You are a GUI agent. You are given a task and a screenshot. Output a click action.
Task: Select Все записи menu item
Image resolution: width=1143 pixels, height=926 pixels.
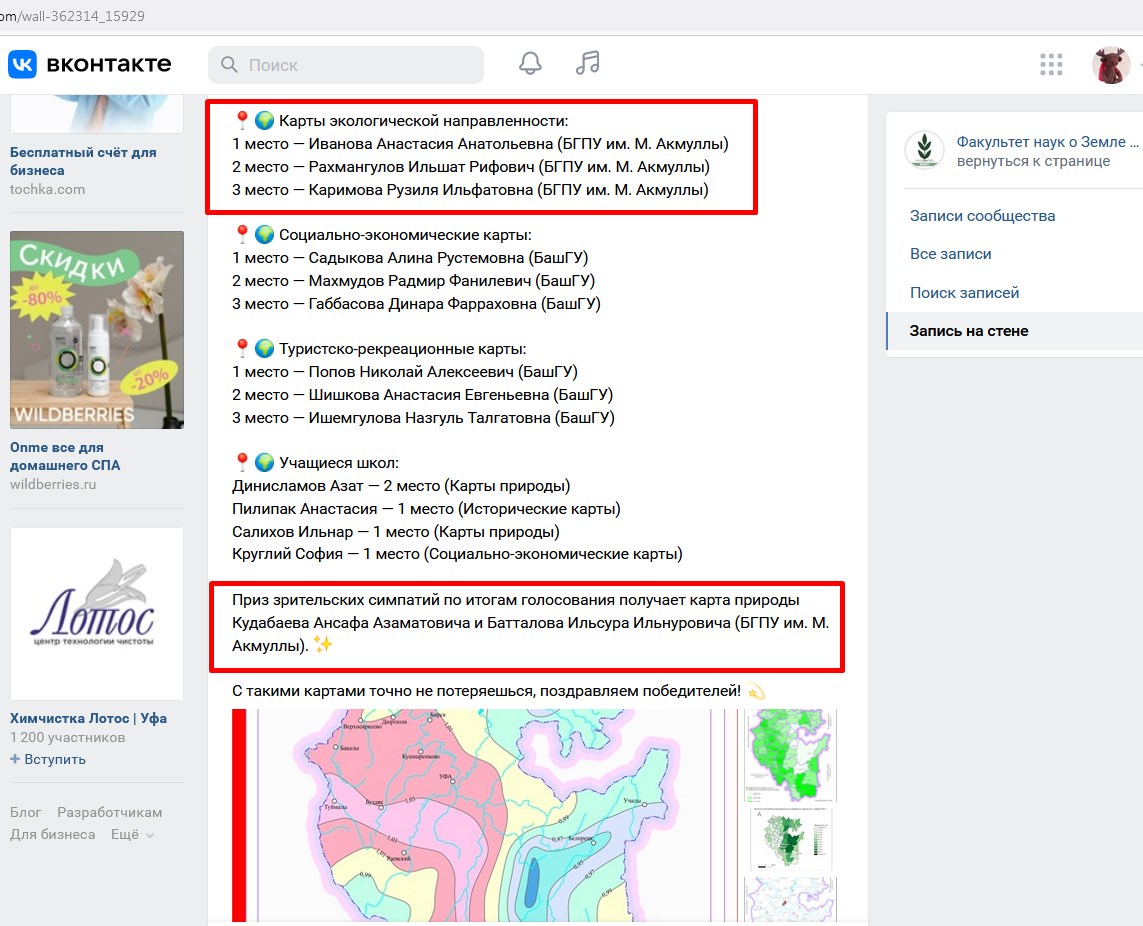pyautogui.click(x=950, y=254)
